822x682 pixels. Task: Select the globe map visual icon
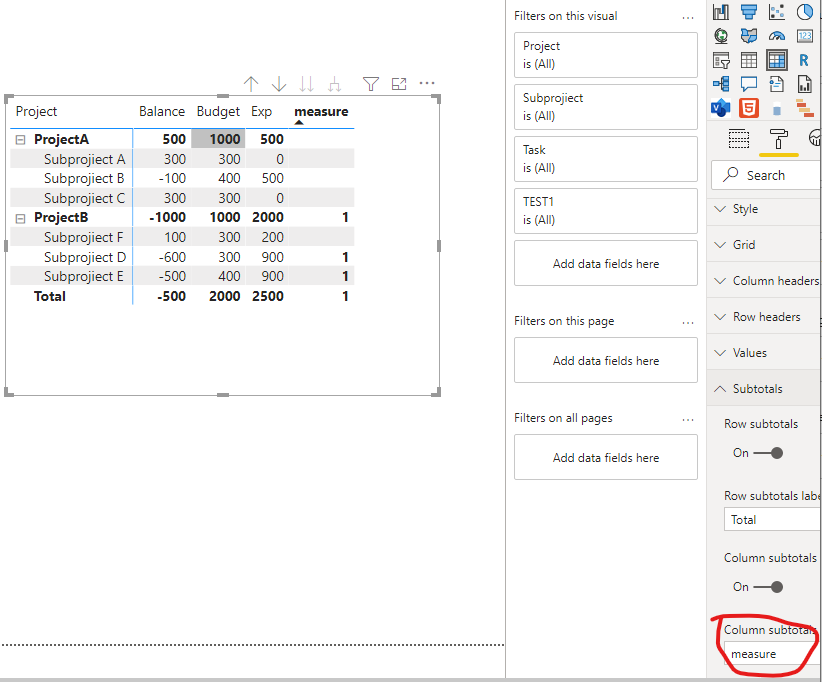pos(721,36)
